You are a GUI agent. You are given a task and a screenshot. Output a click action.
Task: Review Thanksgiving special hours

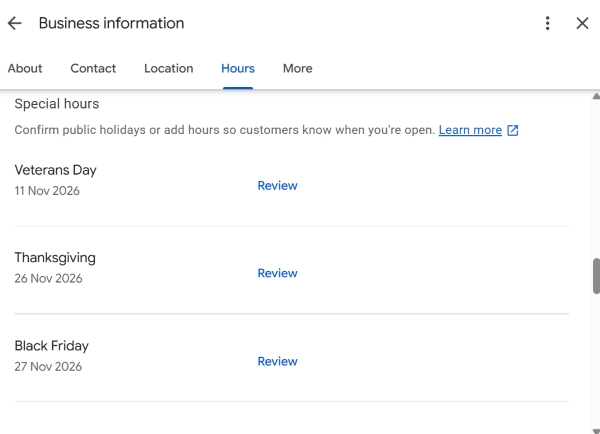click(277, 273)
